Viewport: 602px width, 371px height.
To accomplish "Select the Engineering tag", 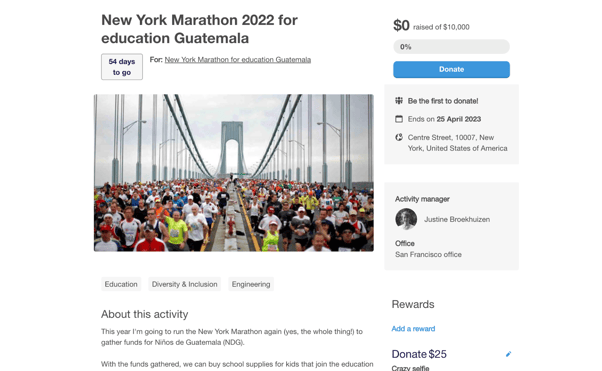I will click(x=251, y=284).
